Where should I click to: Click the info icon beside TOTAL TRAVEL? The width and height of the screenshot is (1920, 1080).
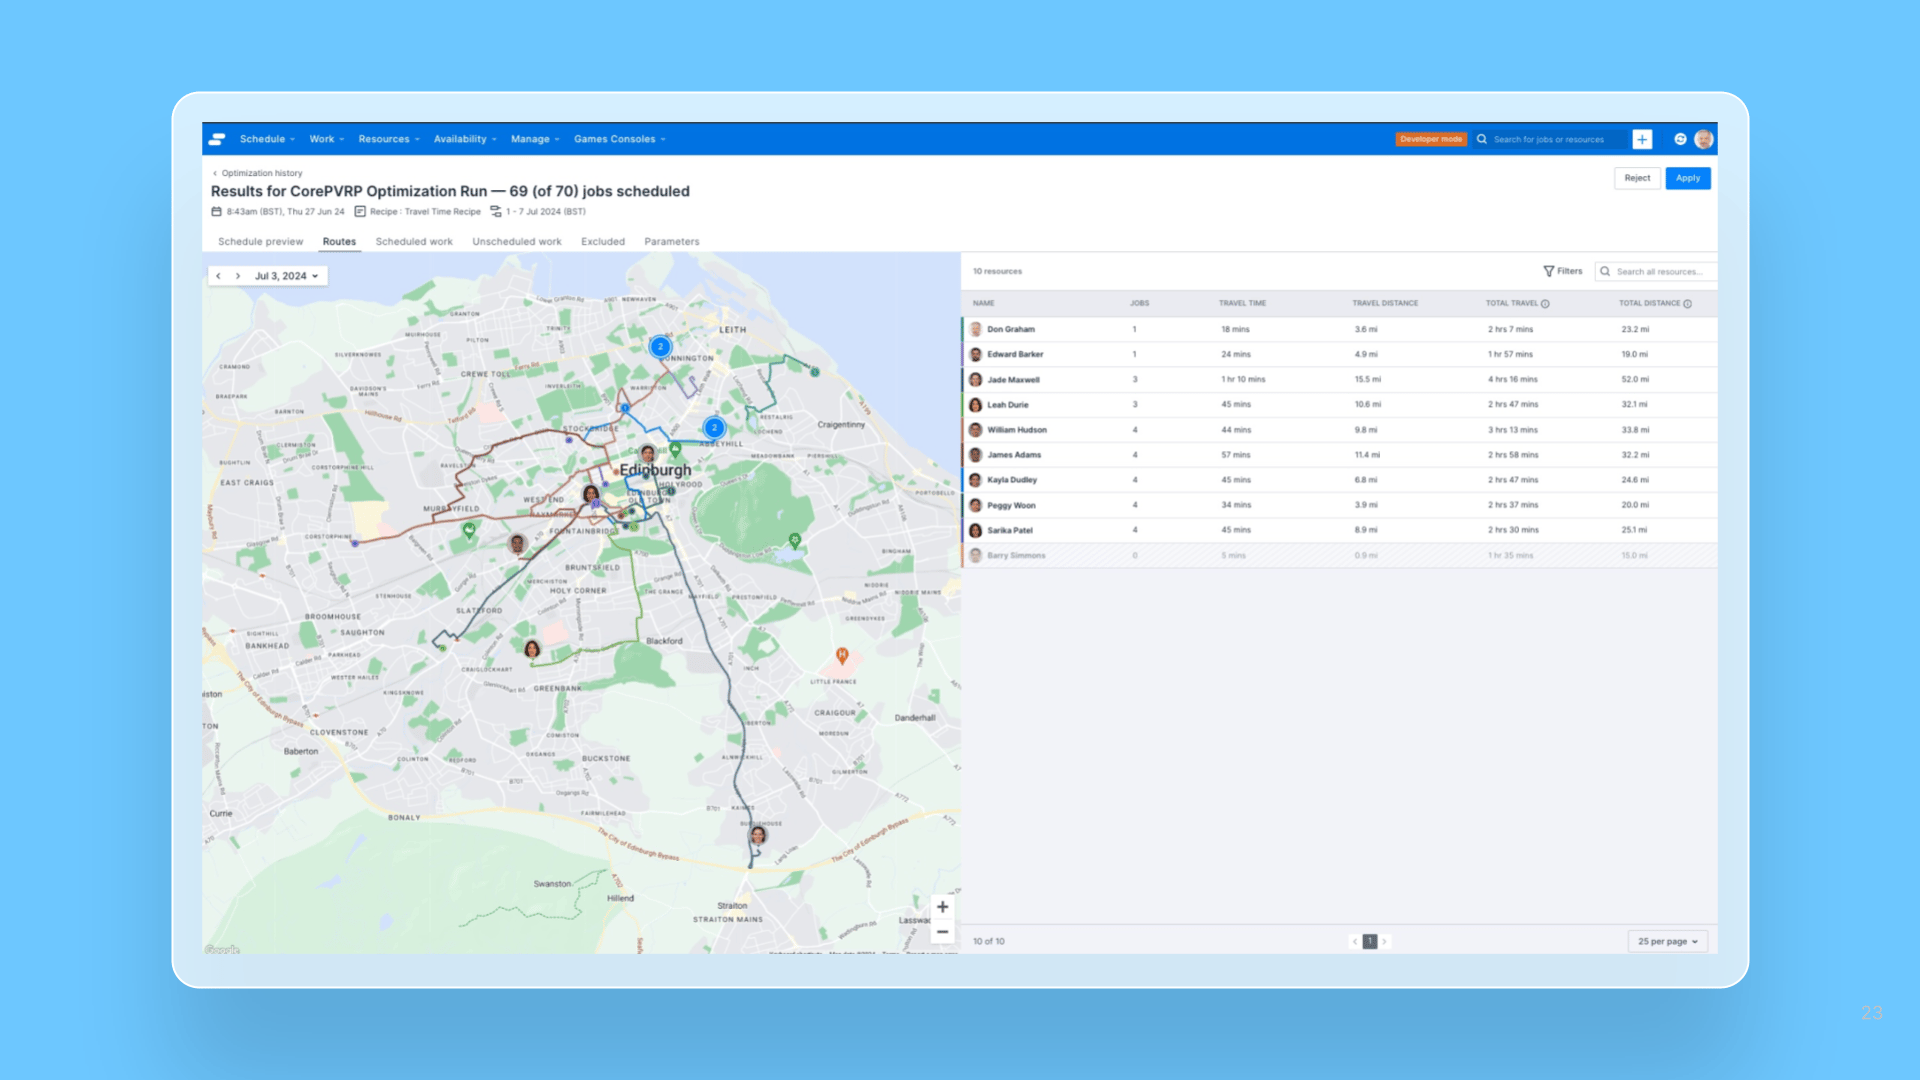[1545, 304]
